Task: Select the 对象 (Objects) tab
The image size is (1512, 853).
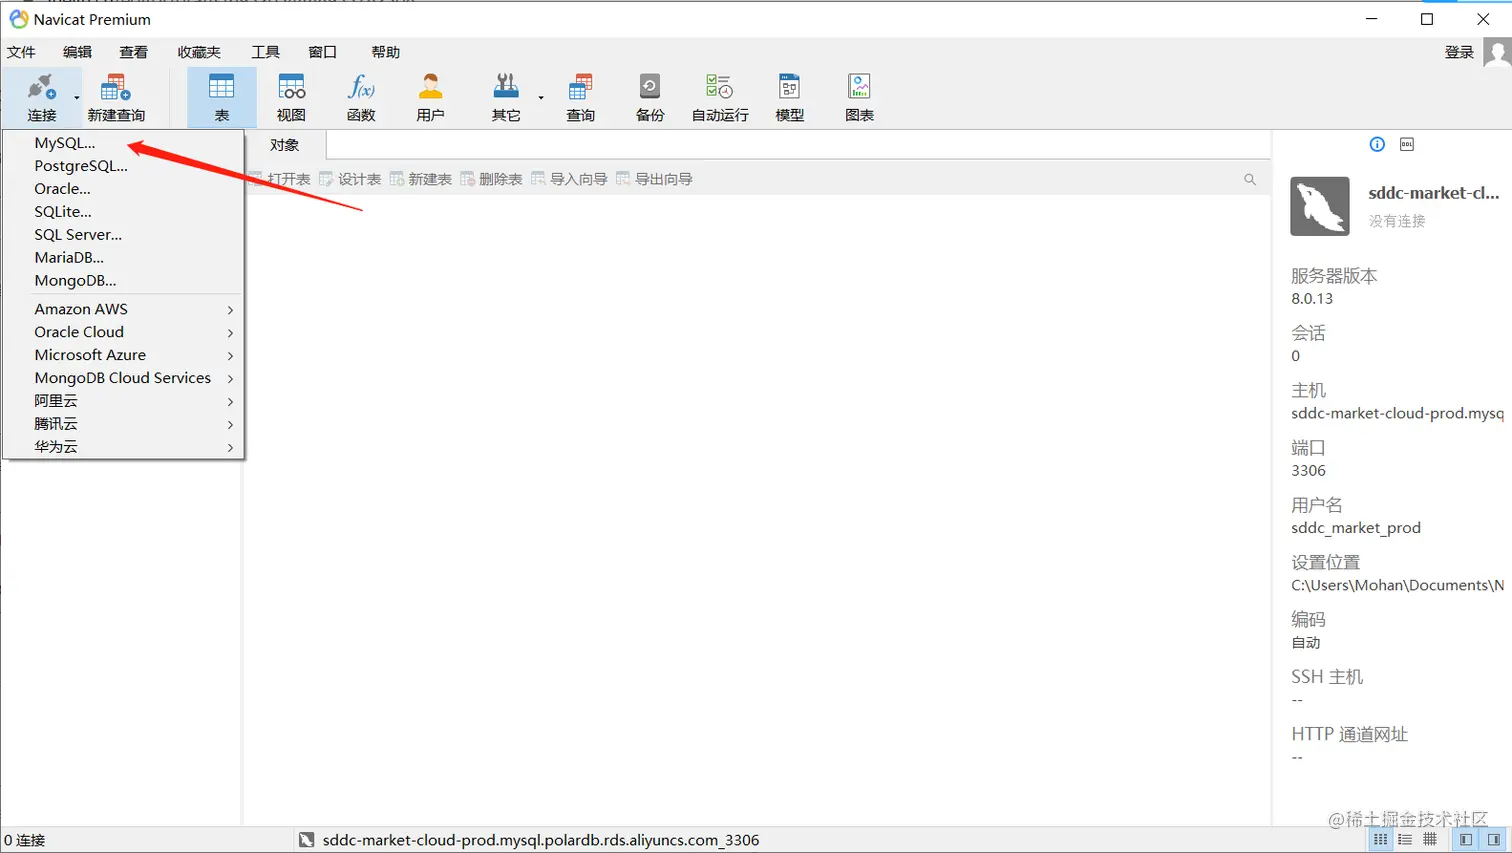Action: tap(285, 145)
